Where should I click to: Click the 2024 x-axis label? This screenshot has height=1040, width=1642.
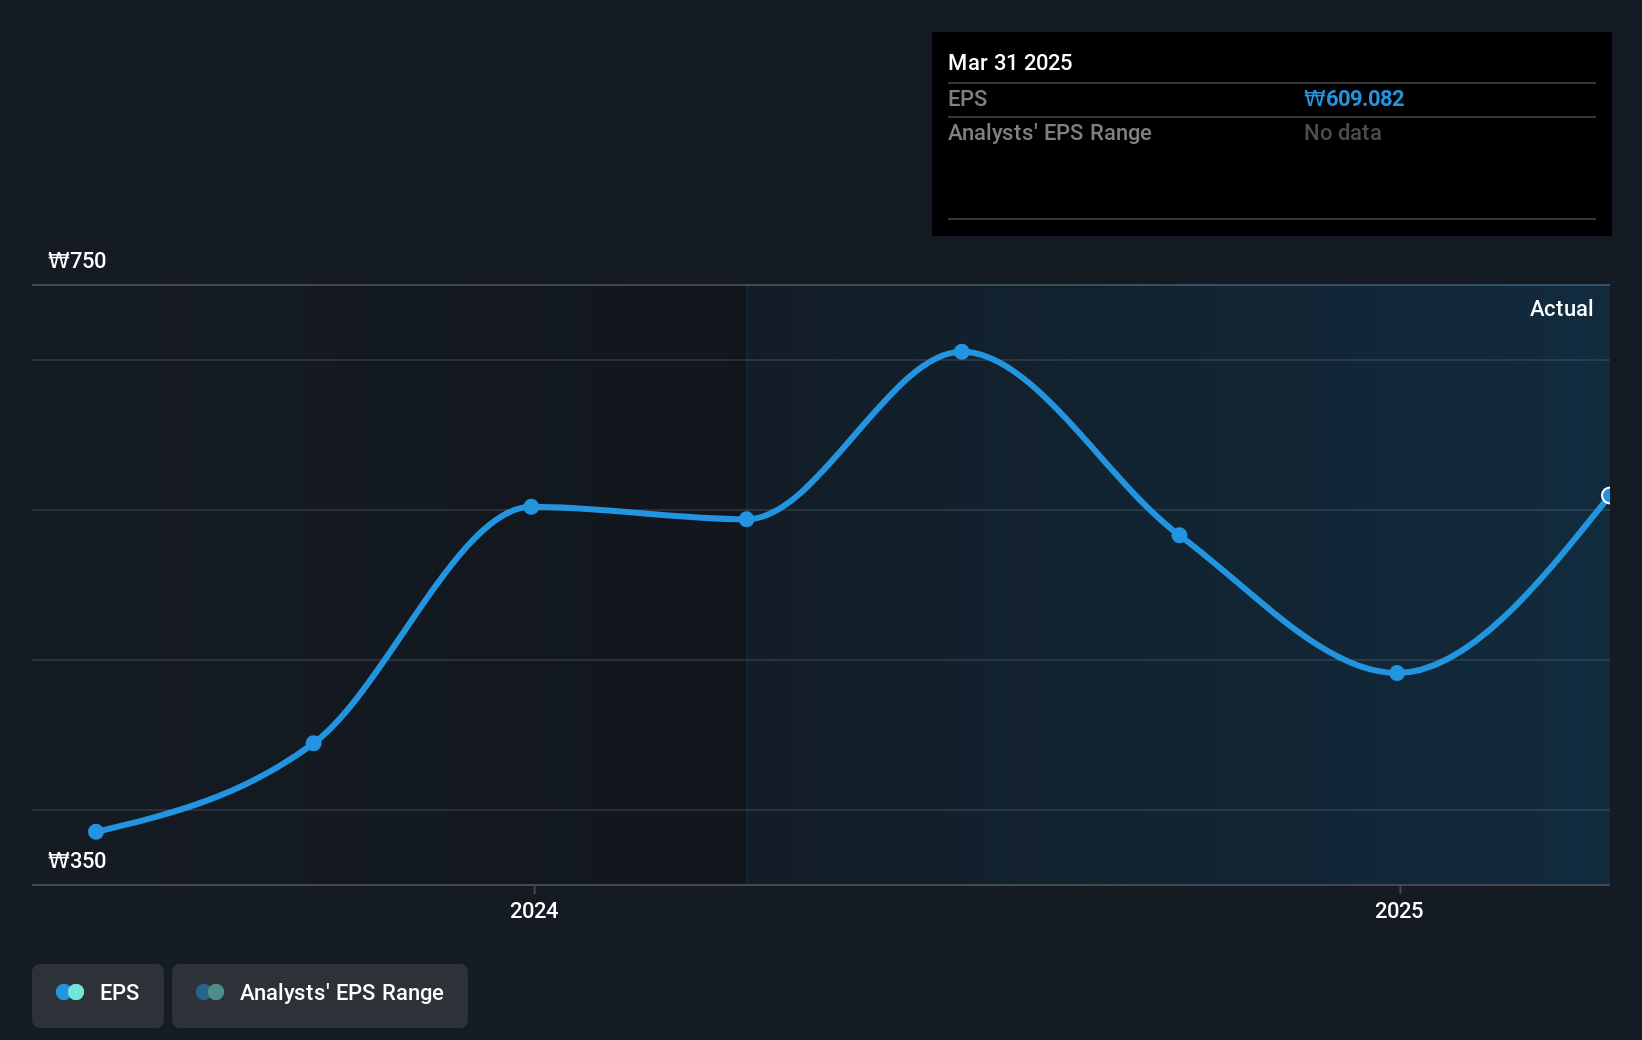(534, 910)
